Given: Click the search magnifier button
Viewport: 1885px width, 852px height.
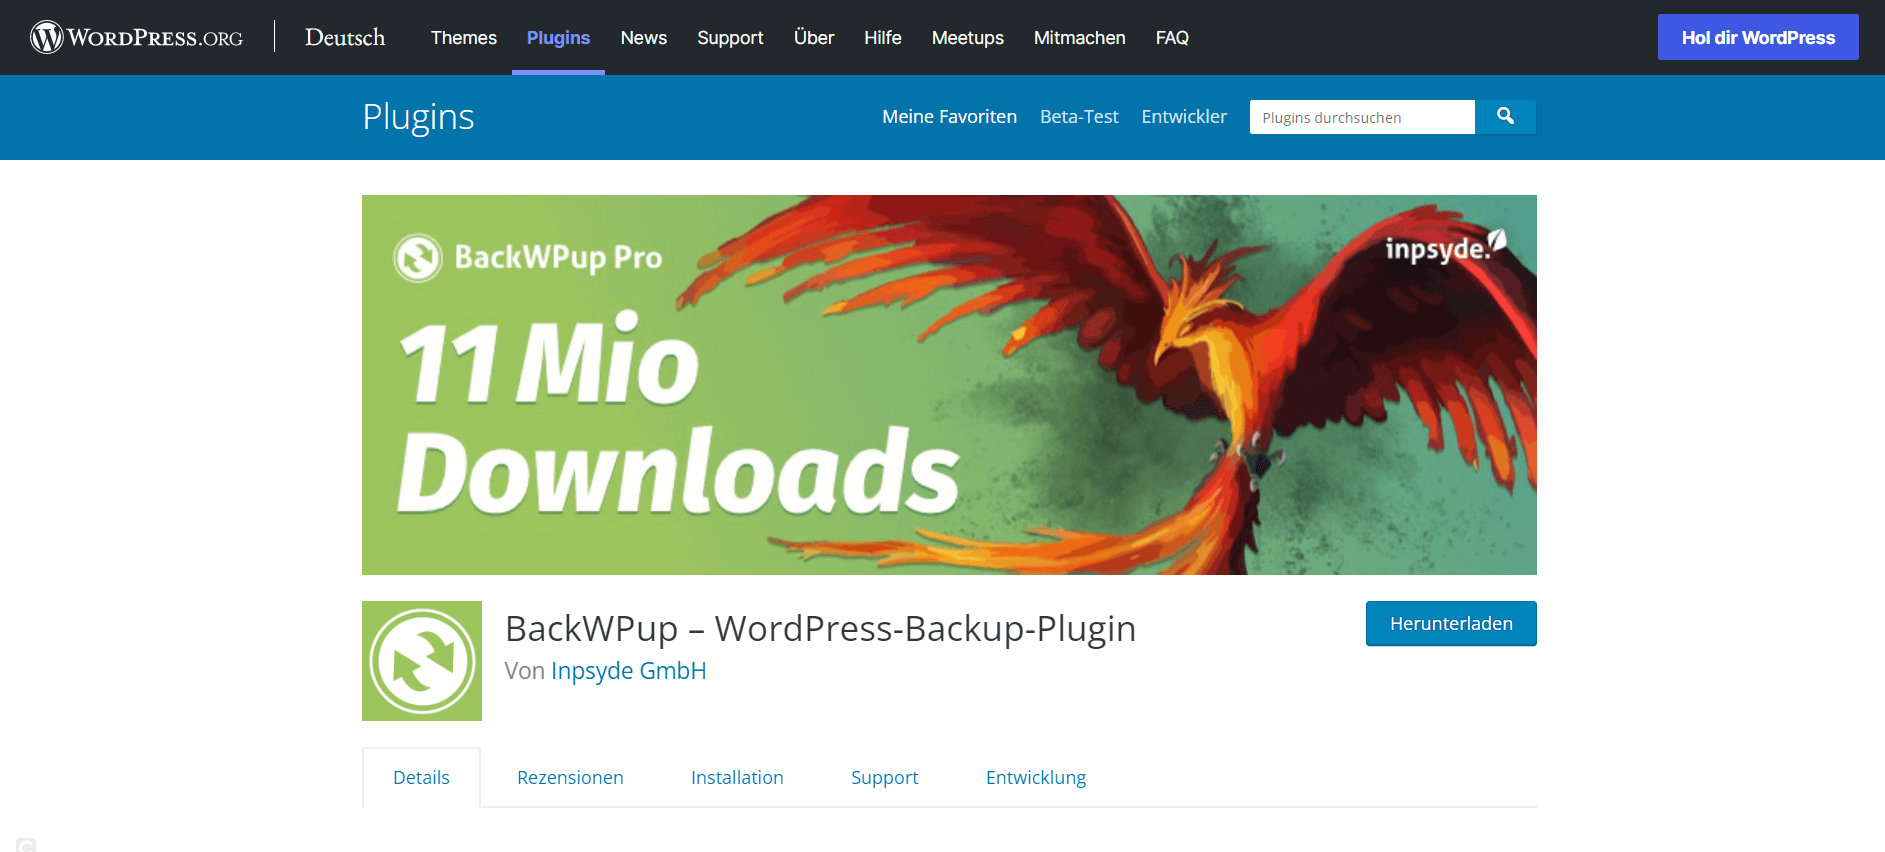Looking at the screenshot, I should point(1505,117).
